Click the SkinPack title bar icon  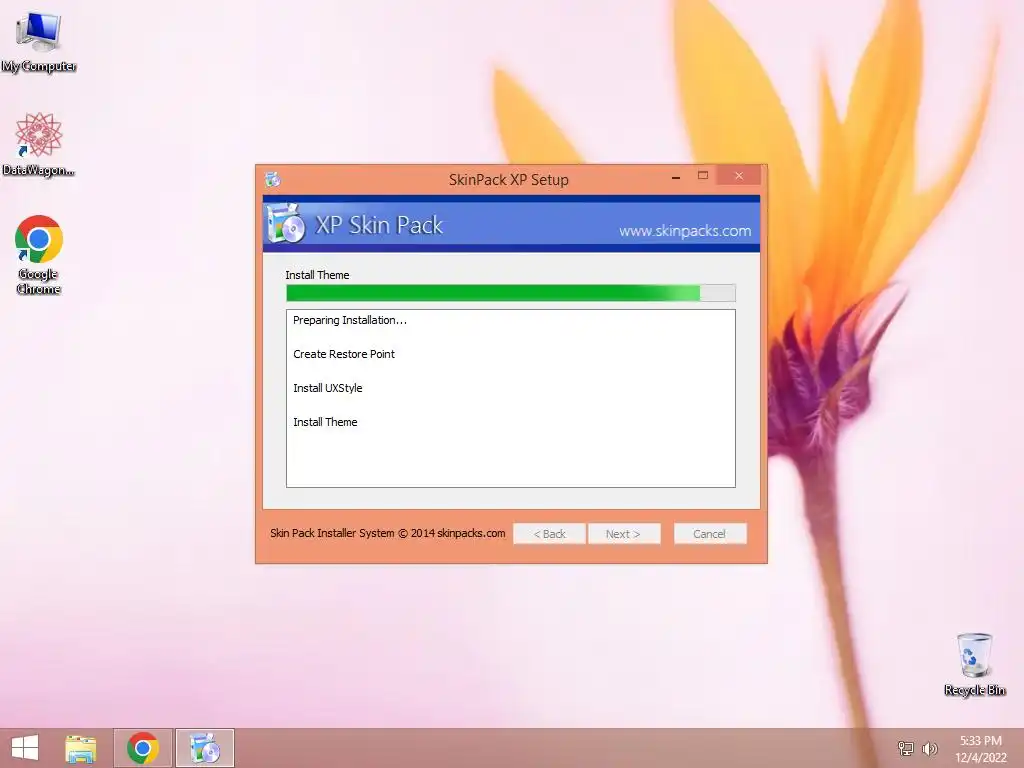click(x=272, y=179)
